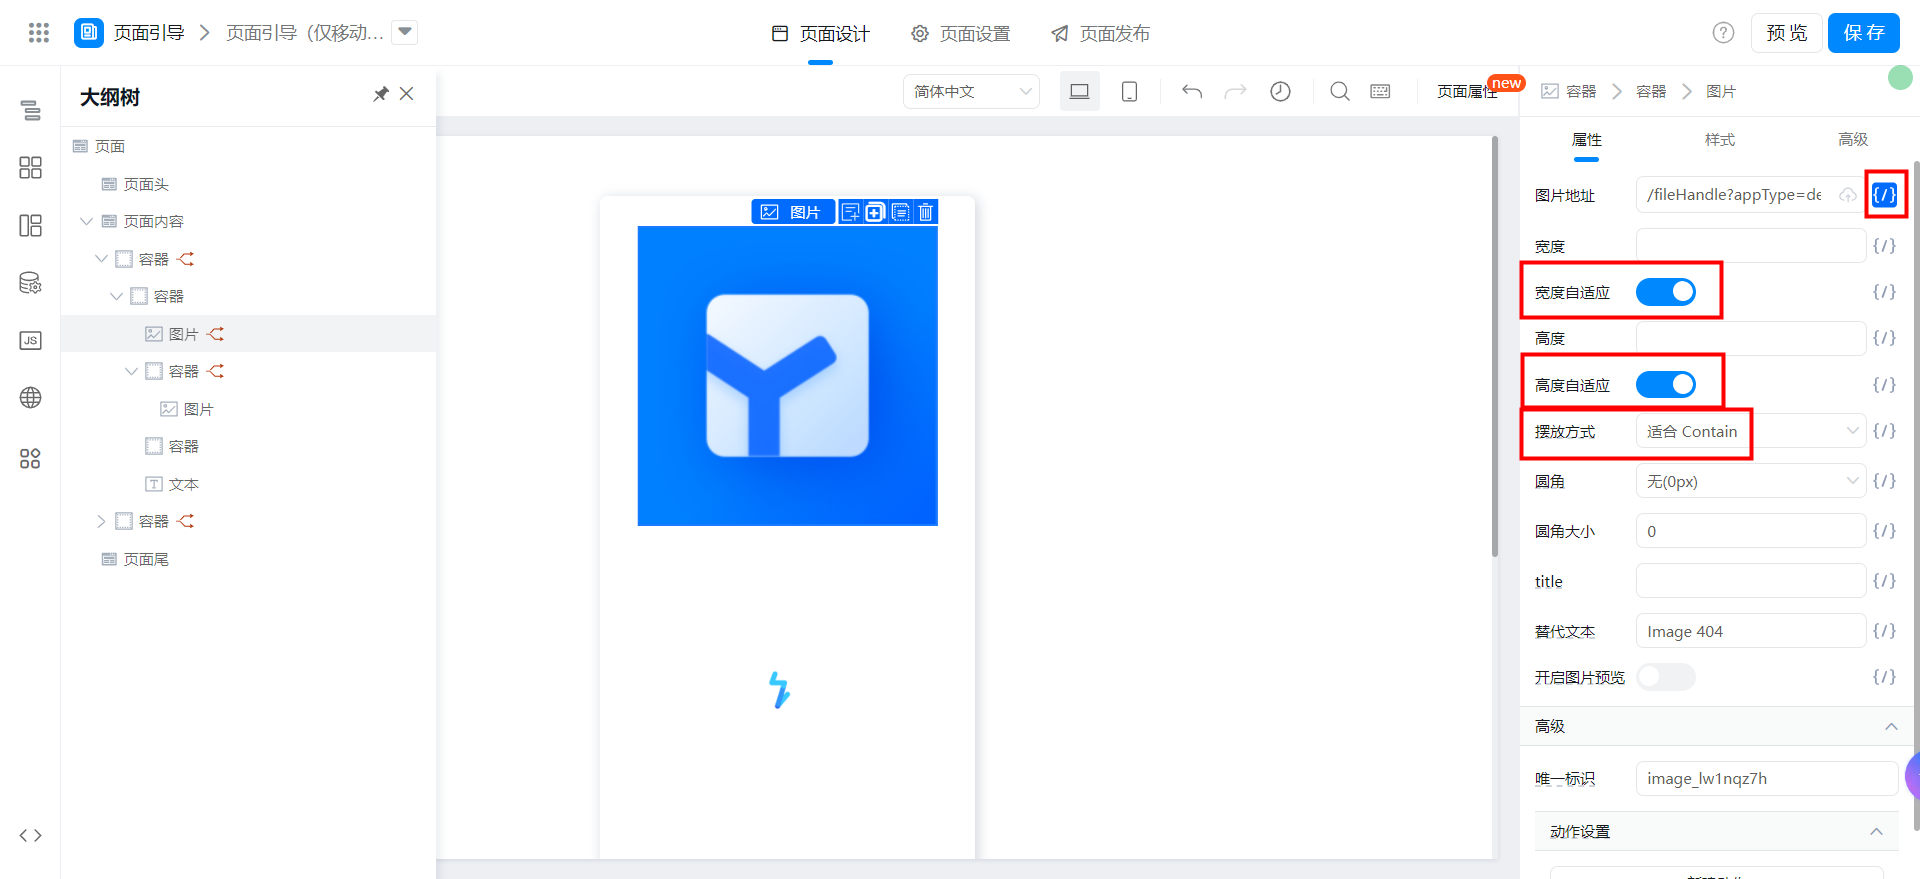Click the 高度 input field
The width and height of the screenshot is (1920, 879).
(1751, 338)
